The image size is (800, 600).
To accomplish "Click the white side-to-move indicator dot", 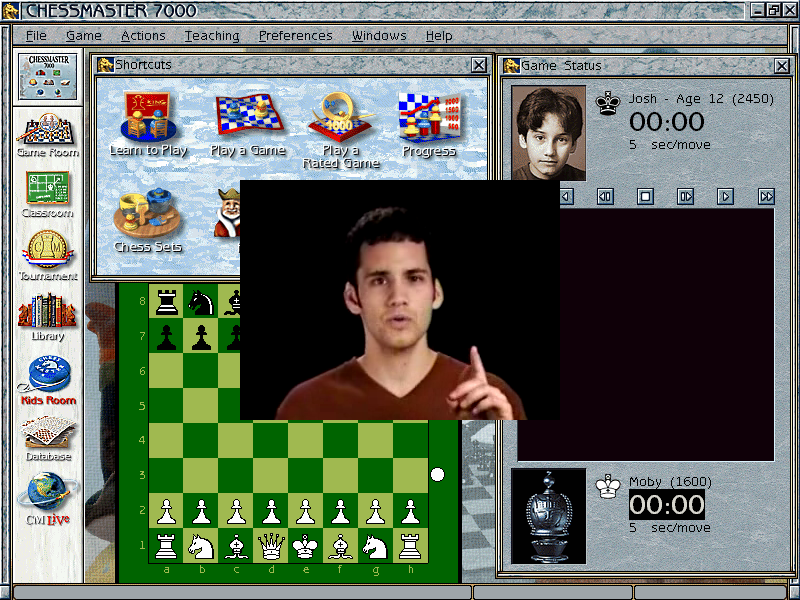I will (437, 474).
